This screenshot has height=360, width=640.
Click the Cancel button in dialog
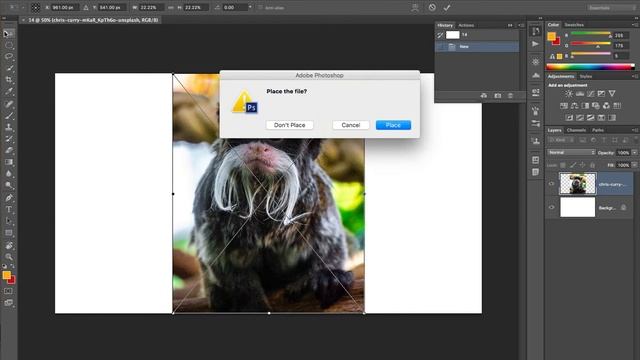coord(351,125)
